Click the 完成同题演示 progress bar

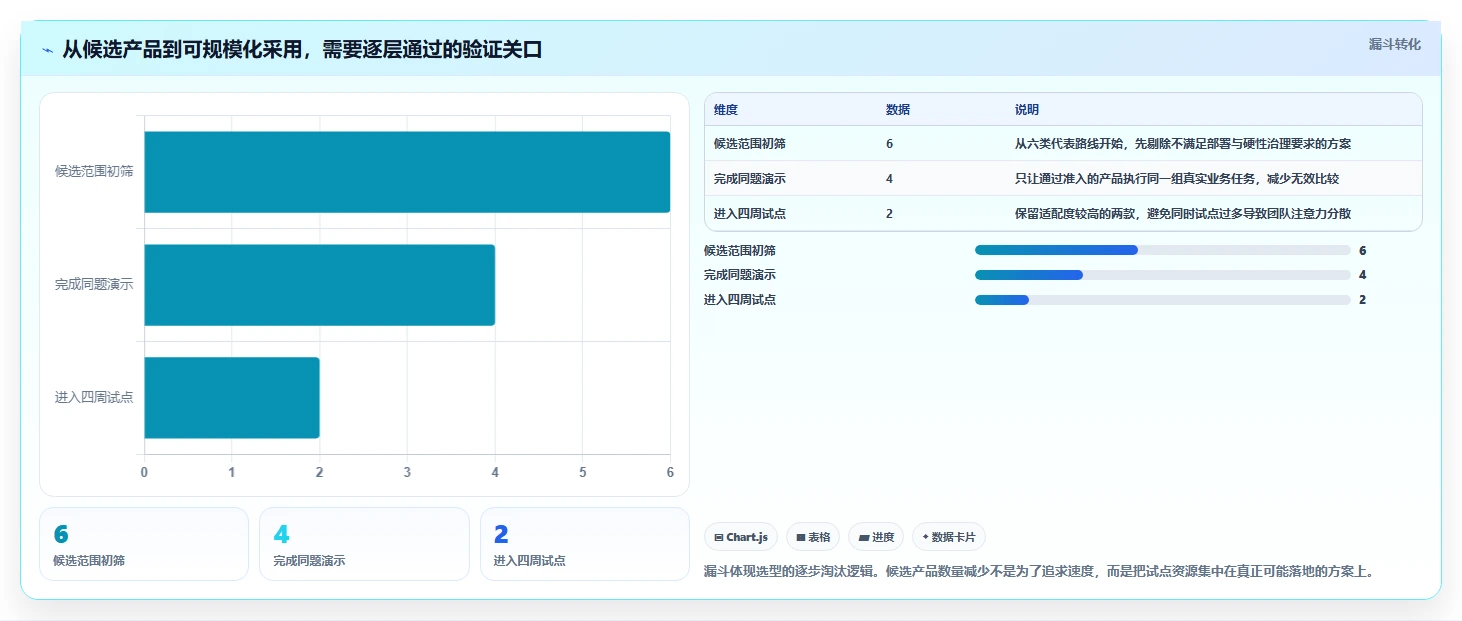1162,275
